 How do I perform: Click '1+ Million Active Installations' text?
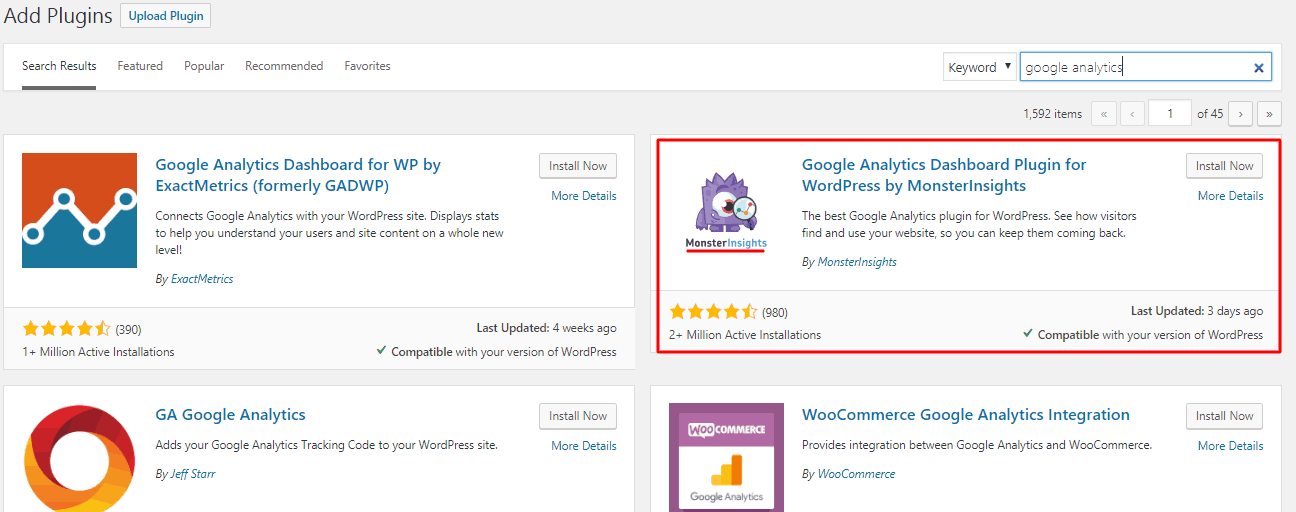pos(98,352)
